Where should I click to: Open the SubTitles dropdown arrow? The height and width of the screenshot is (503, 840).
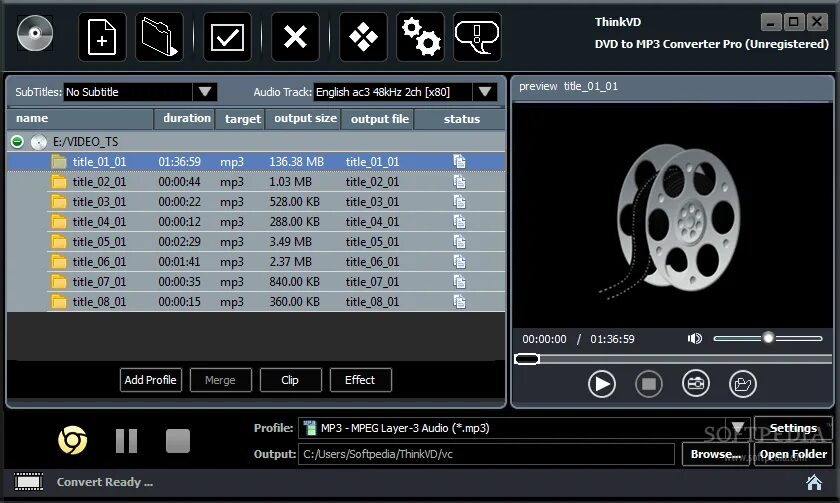(205, 92)
